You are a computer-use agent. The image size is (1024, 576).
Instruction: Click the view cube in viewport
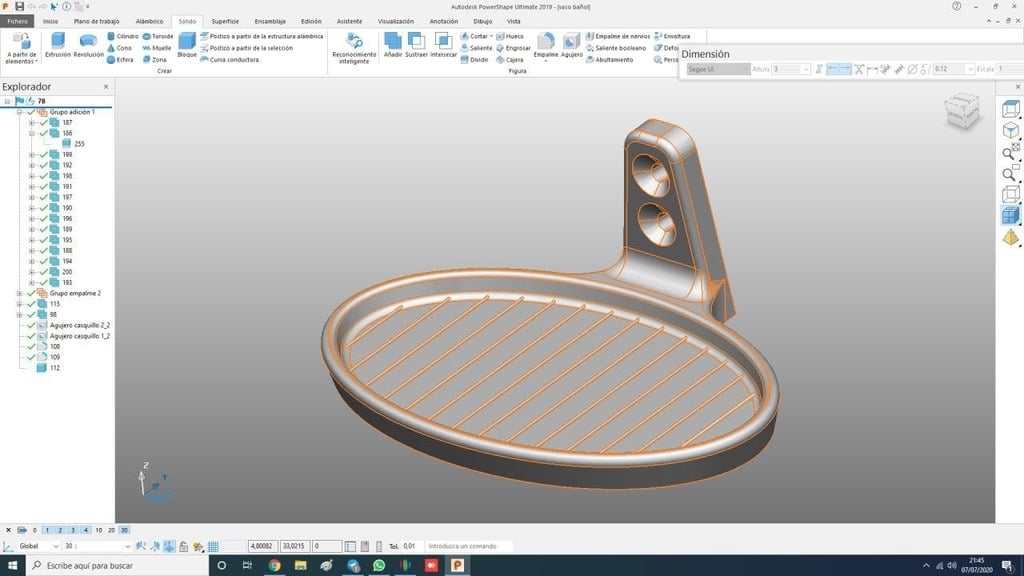[962, 110]
